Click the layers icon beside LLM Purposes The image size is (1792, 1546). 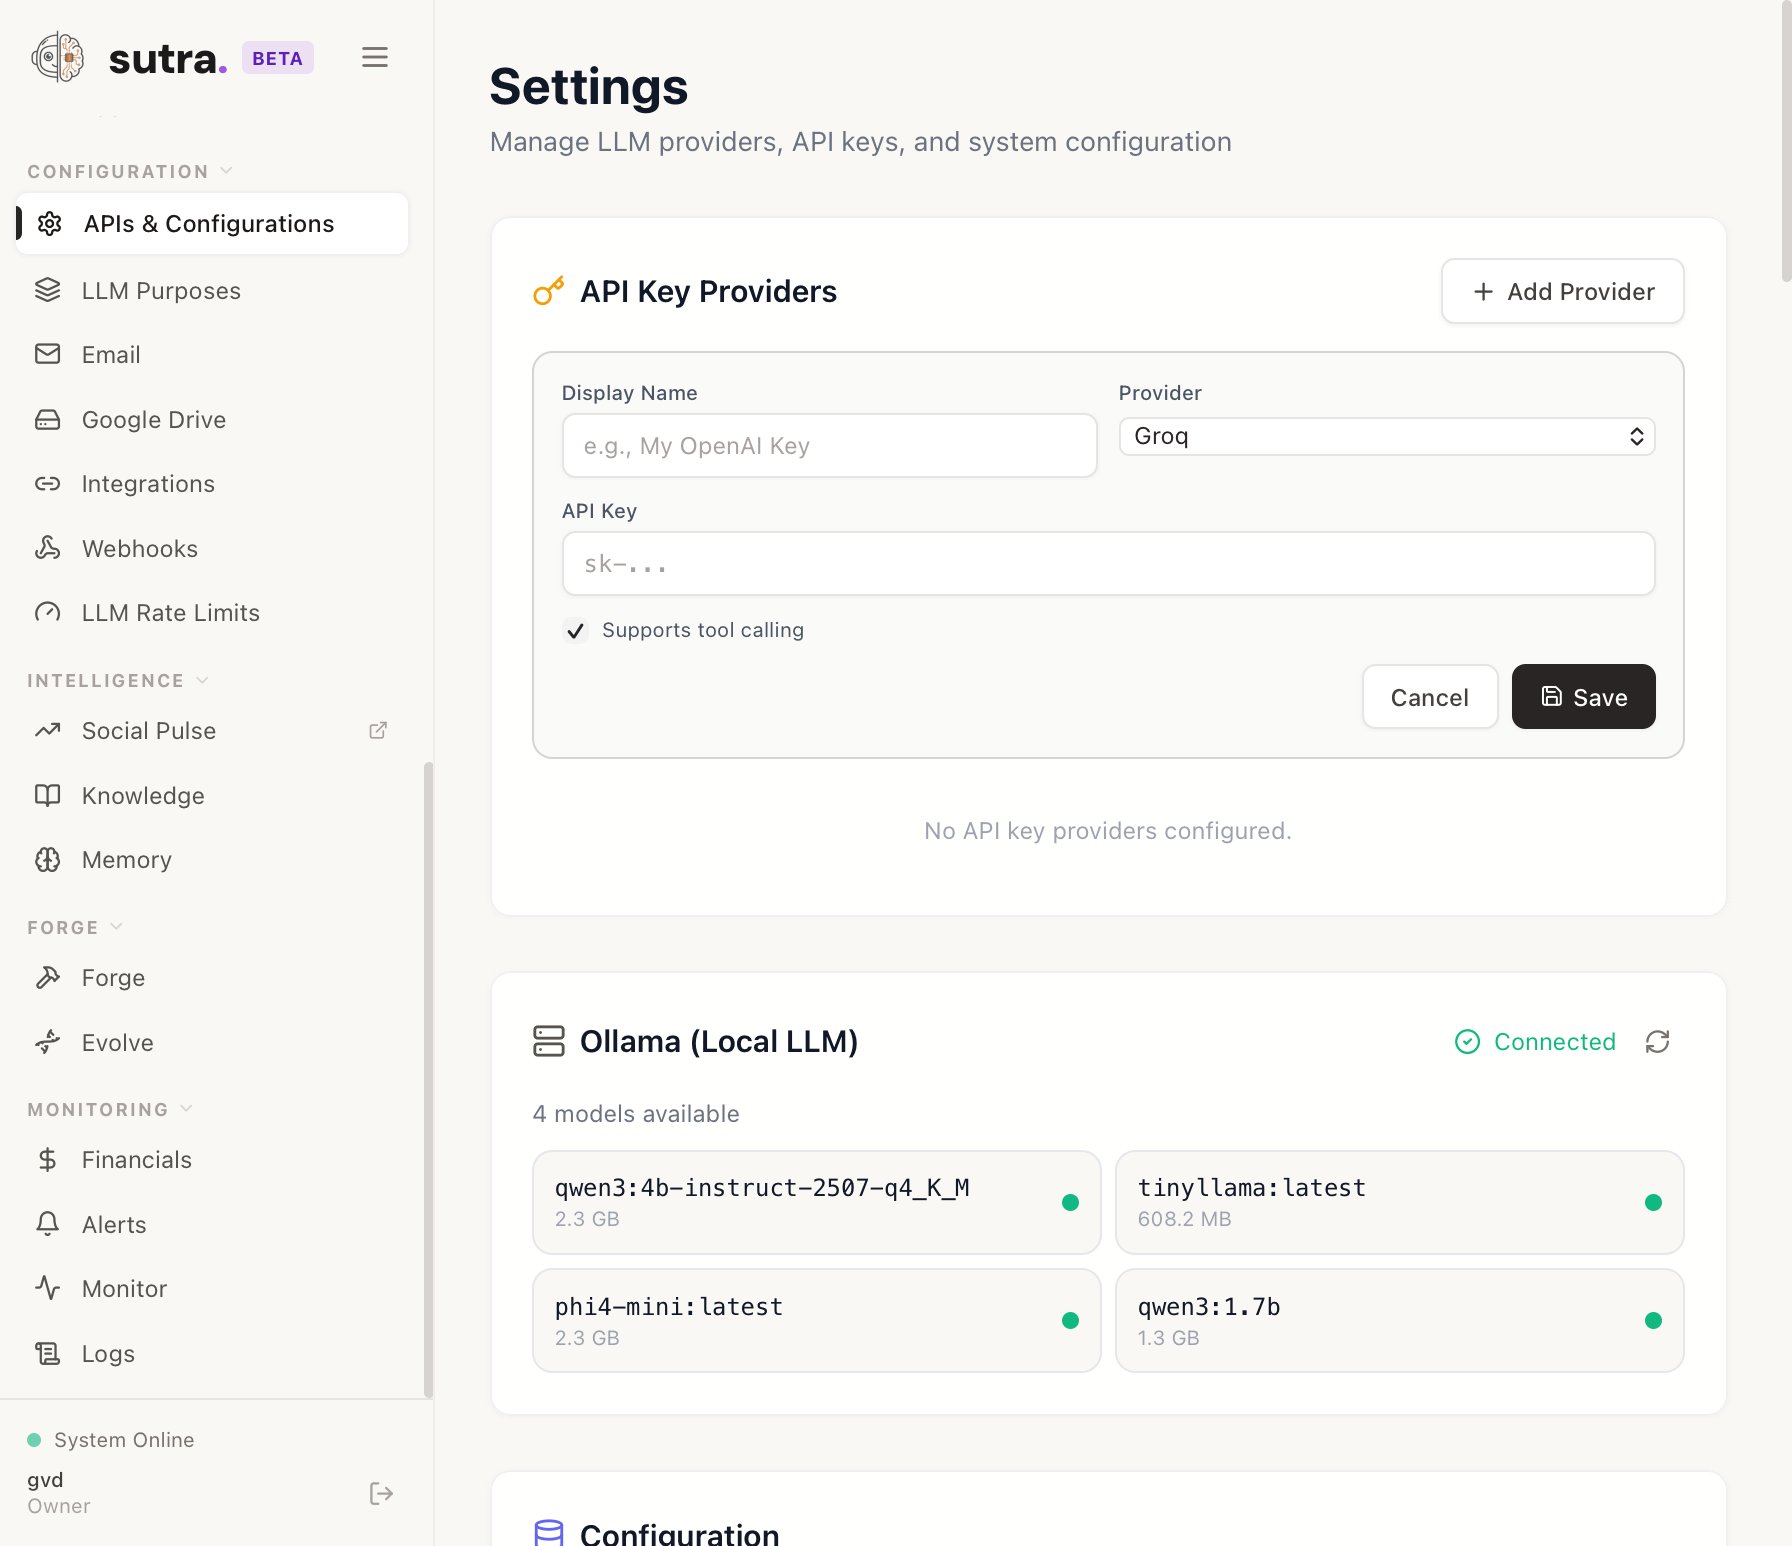point(48,290)
